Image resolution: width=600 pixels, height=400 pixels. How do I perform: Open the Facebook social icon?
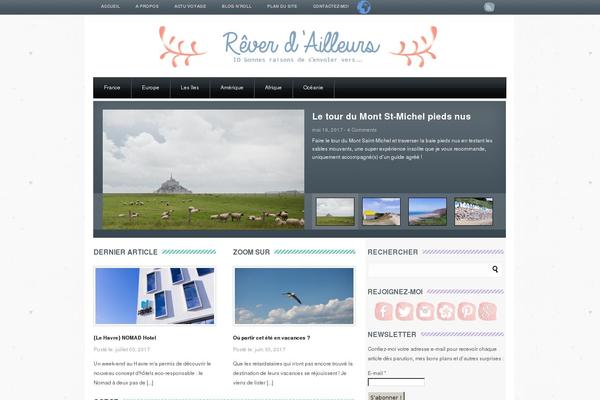point(383,311)
